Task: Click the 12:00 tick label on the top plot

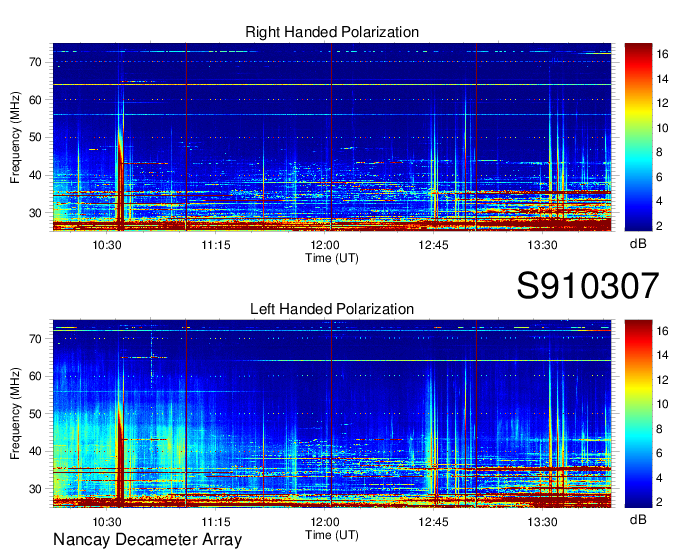Action: pos(325,245)
